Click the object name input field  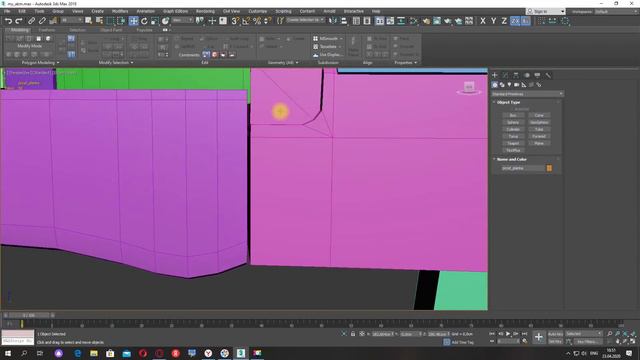click(523, 168)
